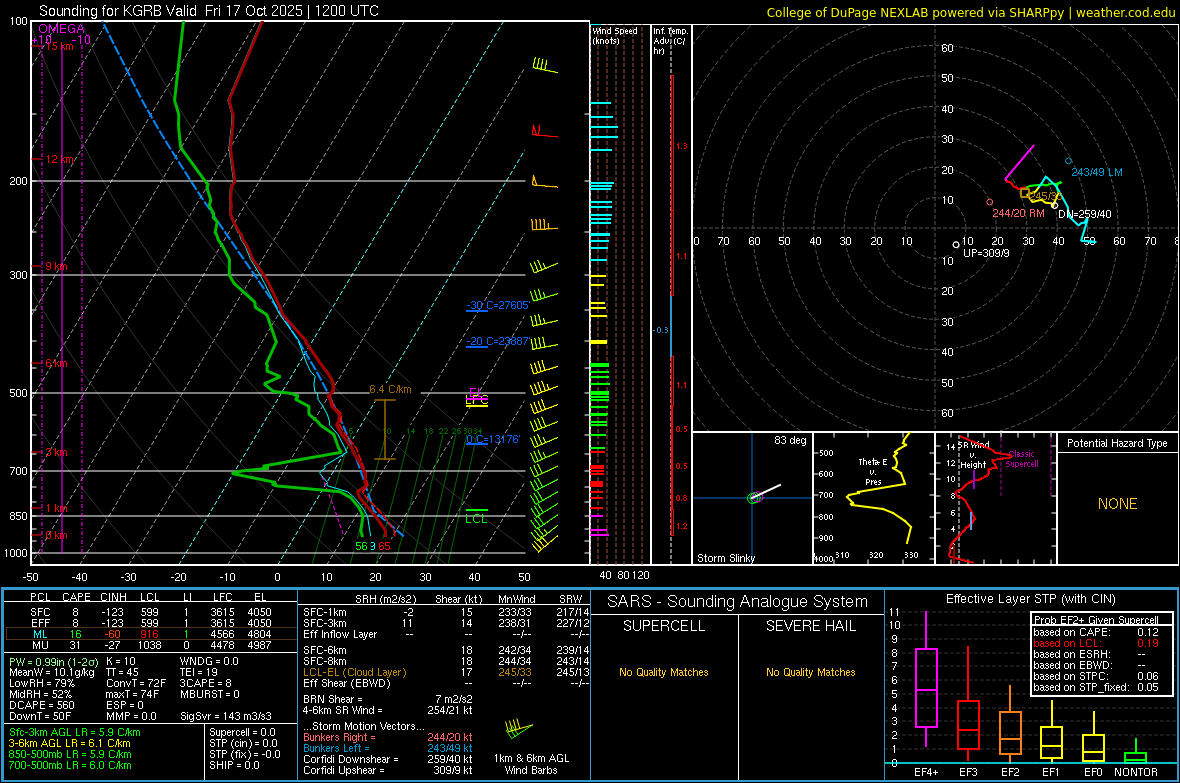
Task: Click the Storm Slinky panel label
Action: pos(725,558)
